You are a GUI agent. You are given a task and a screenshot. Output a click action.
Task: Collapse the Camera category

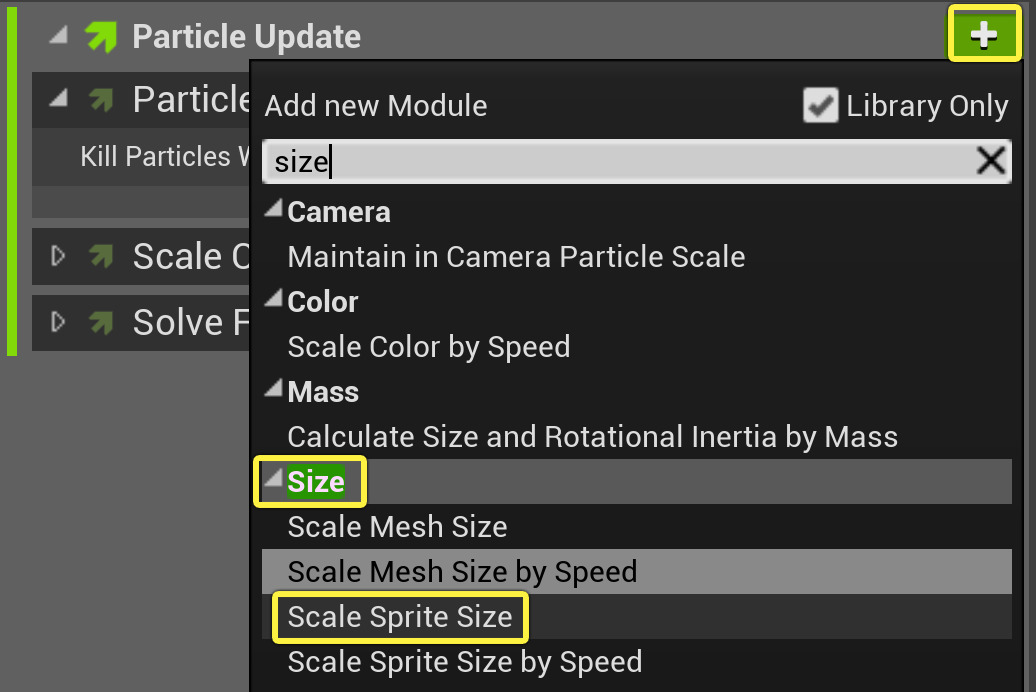coord(273,211)
